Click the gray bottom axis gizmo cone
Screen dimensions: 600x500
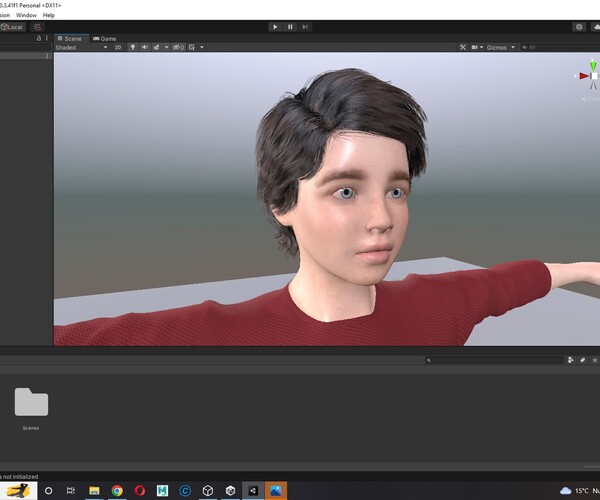click(593, 85)
